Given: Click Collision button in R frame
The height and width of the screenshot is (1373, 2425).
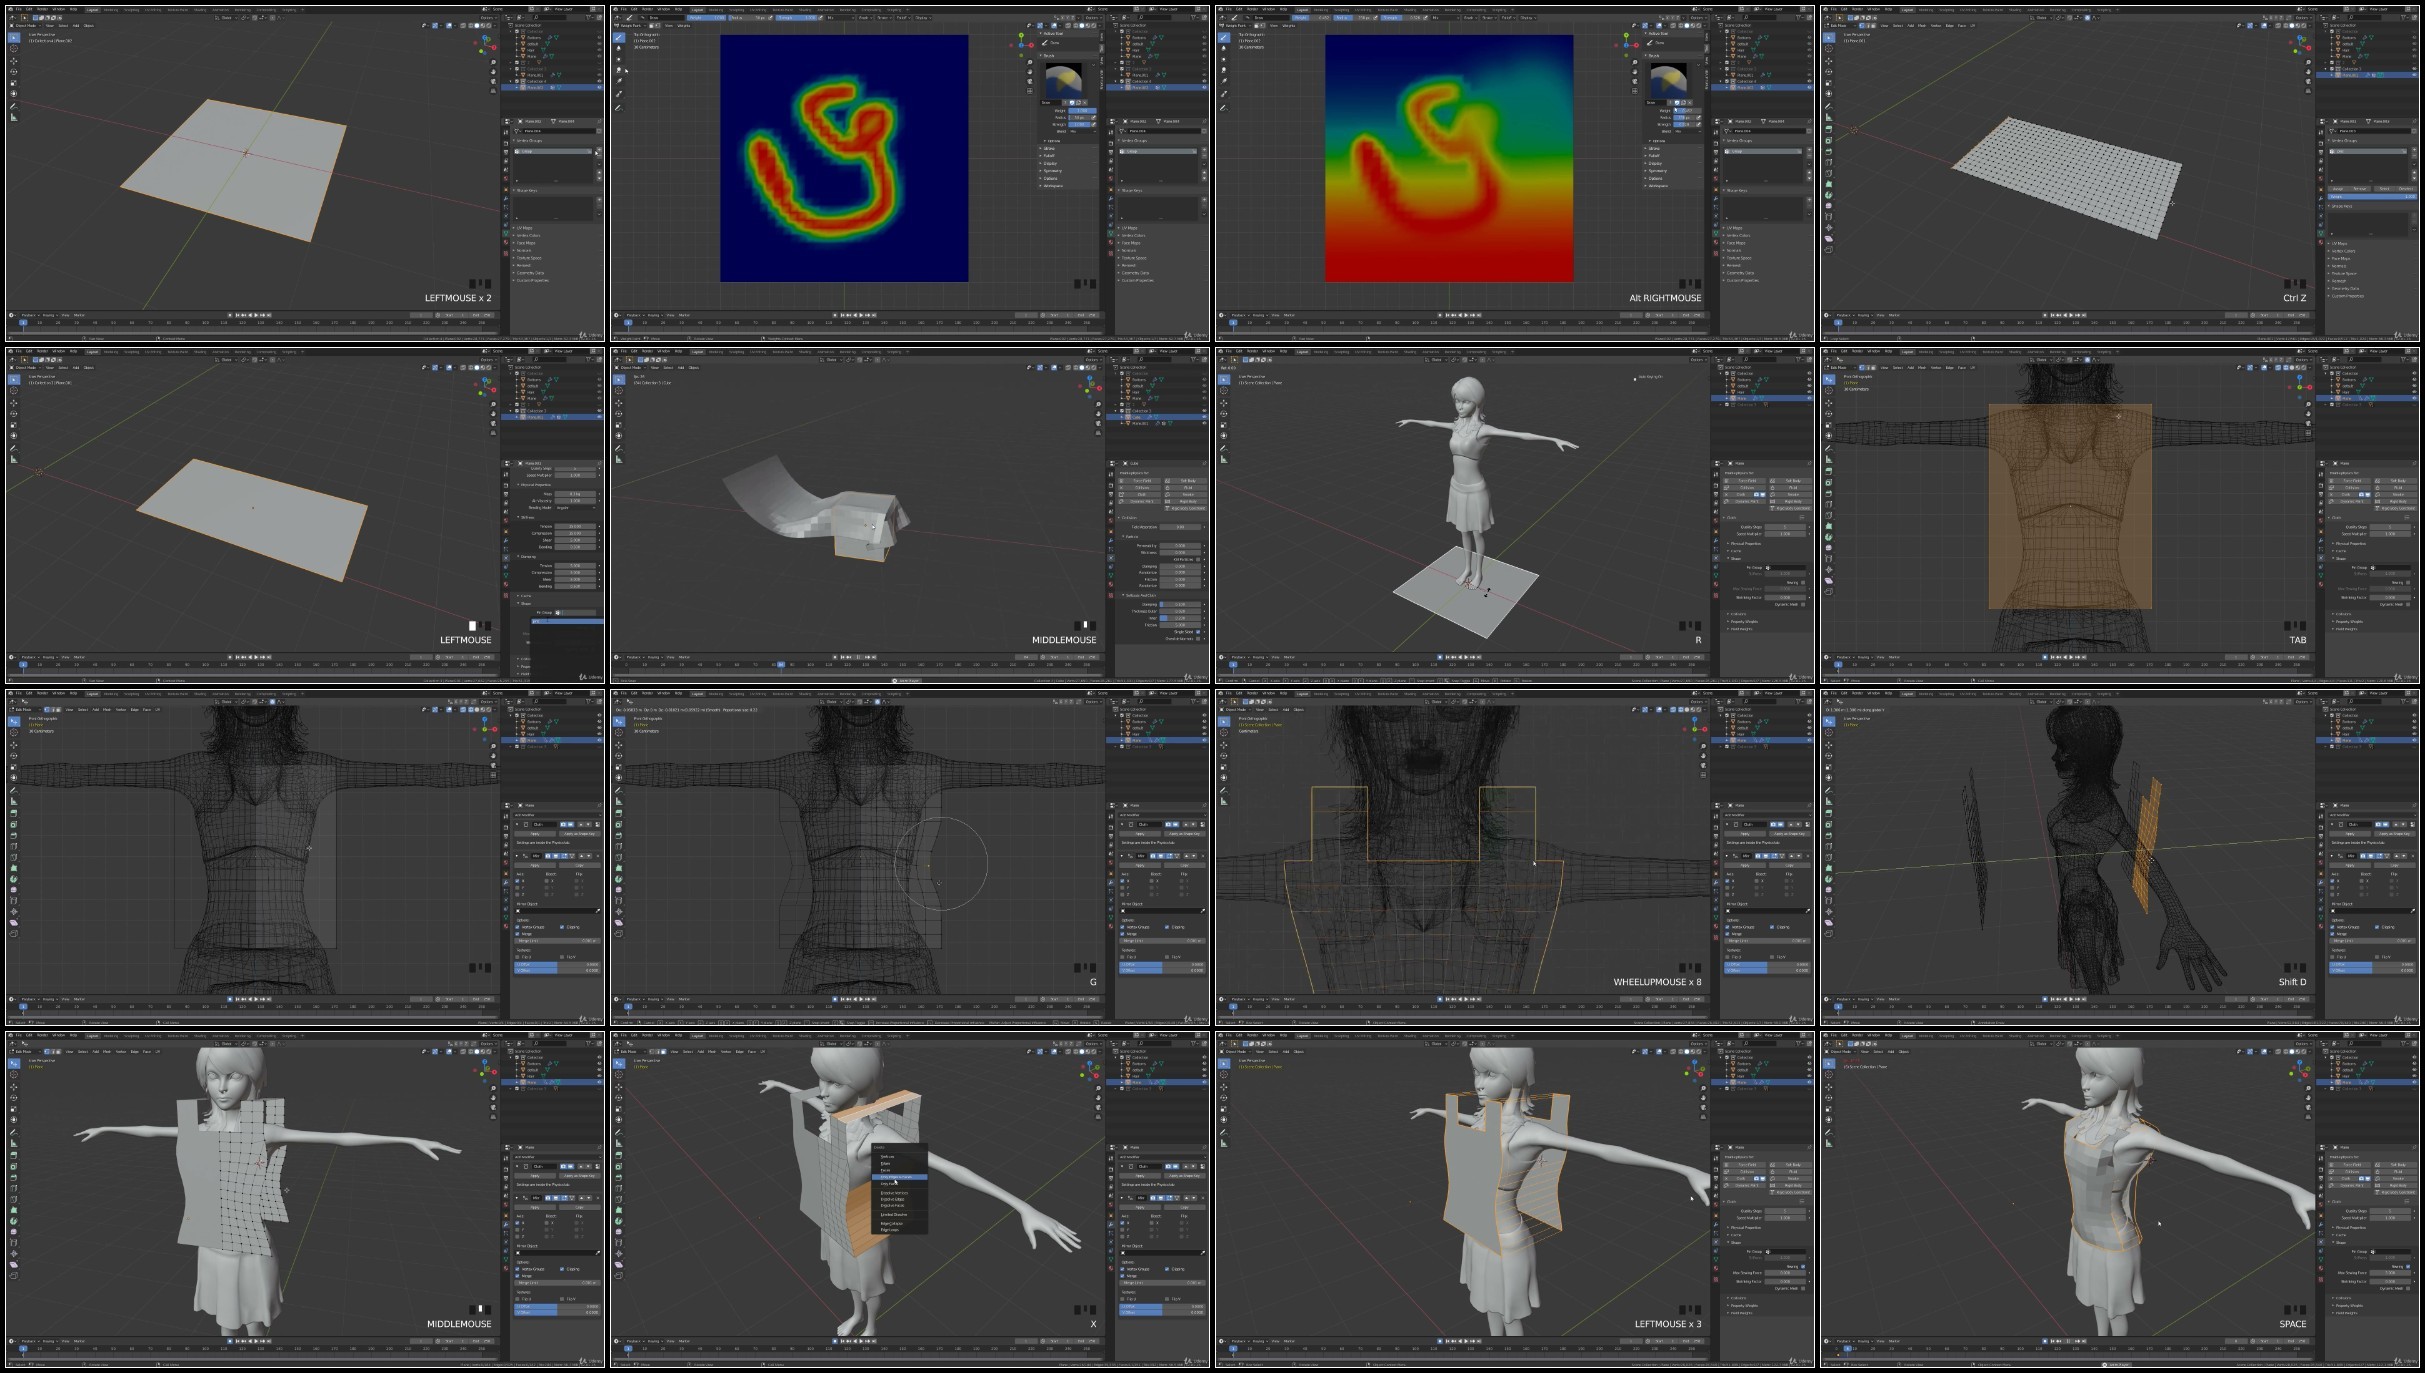Looking at the screenshot, I should 1744,488.
